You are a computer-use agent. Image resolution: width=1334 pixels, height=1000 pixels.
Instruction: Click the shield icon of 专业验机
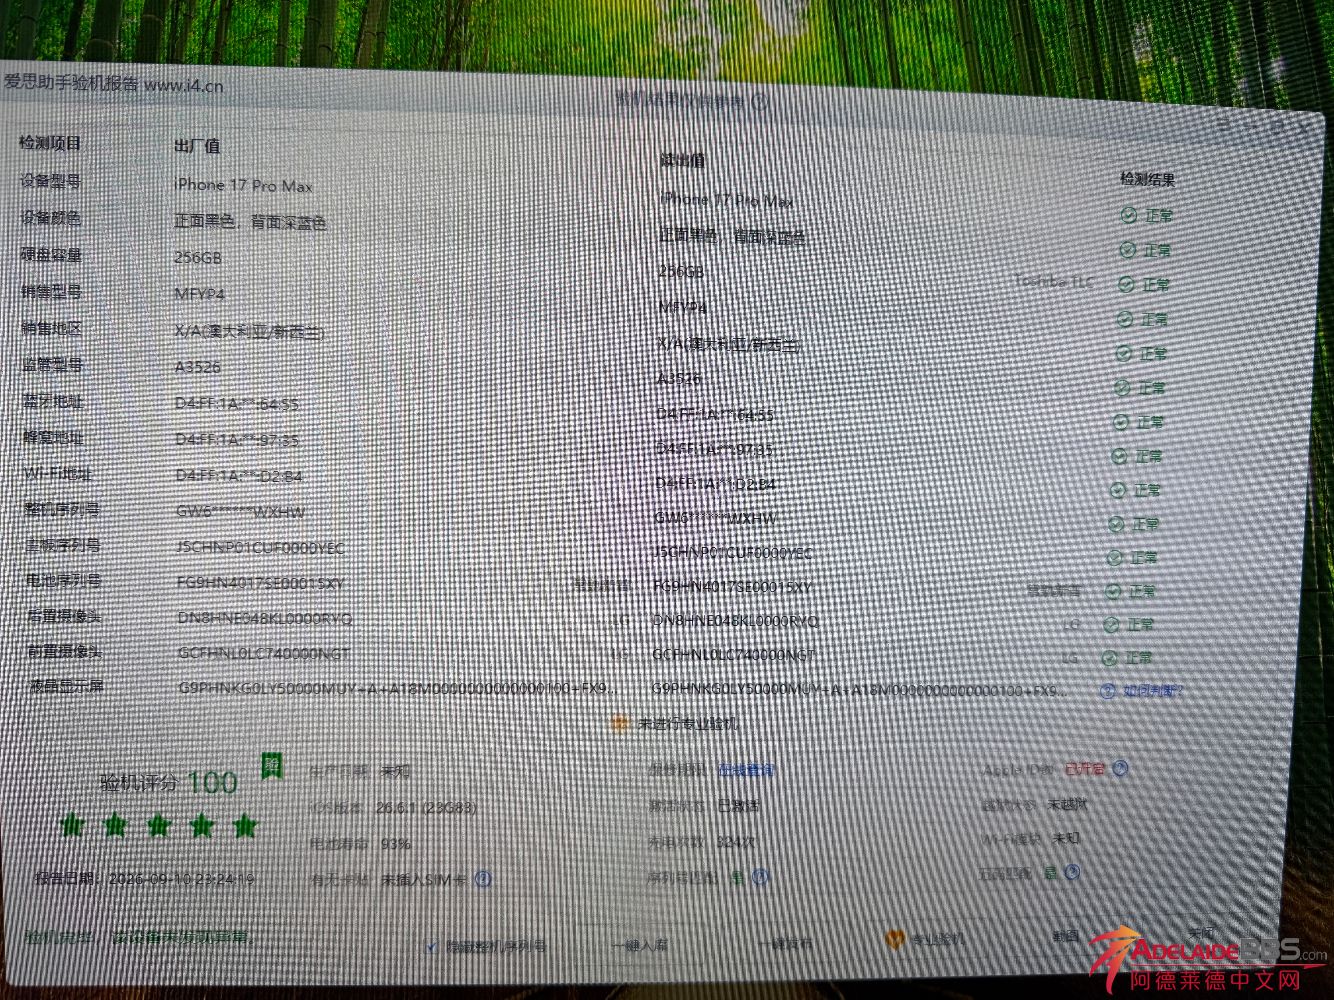point(895,940)
